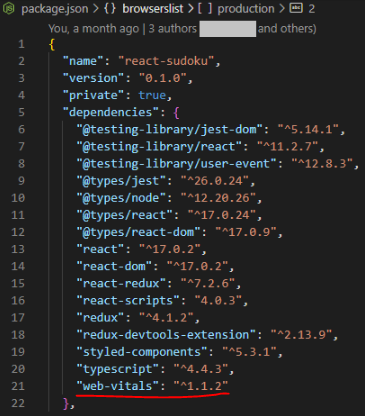Click the "@types/react" key on line 11
Image resolution: width=365 pixels, height=416 pixels.
[x=125, y=215]
